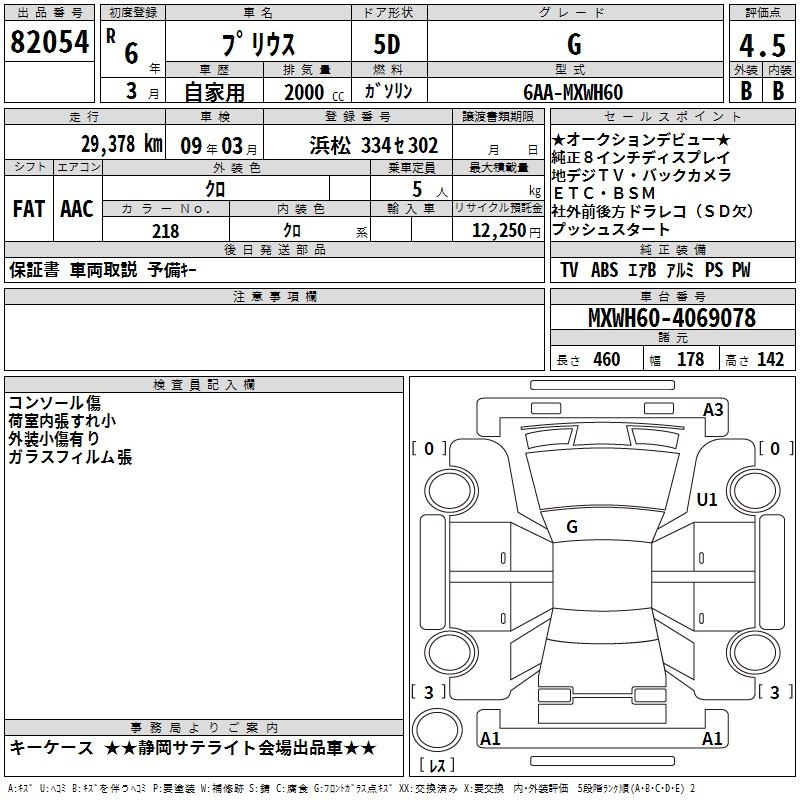Select the G windshield marker on diagram

(x=571, y=526)
